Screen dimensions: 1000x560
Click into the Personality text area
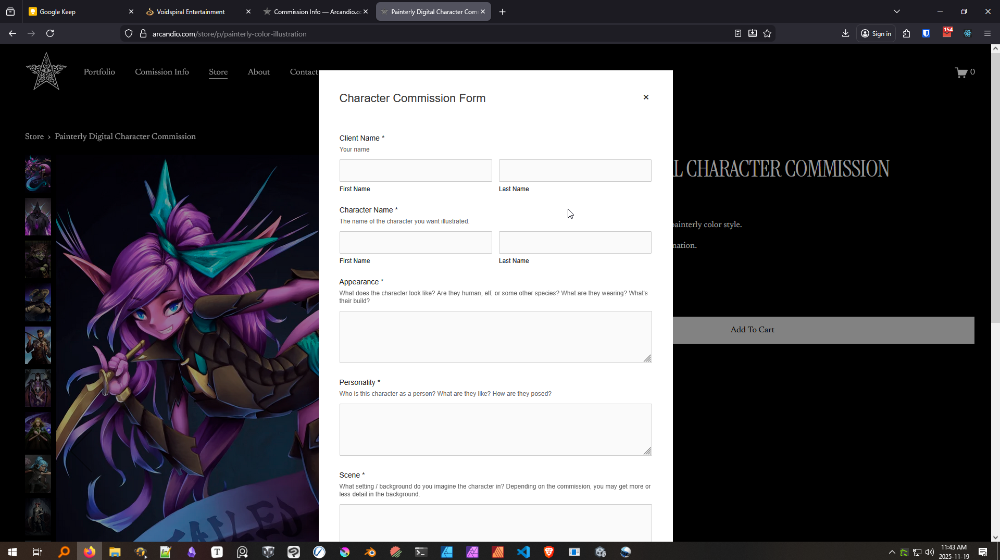(495, 429)
